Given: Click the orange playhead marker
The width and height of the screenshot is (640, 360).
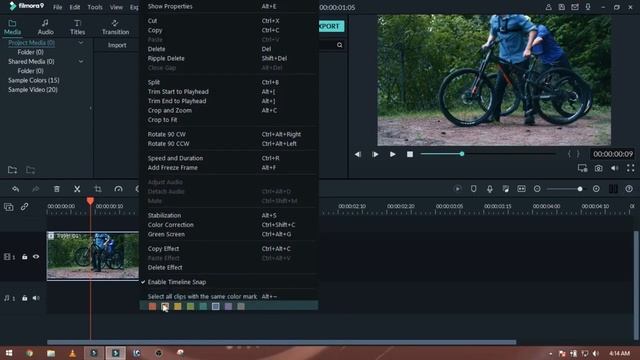Looking at the screenshot, I should tap(90, 200).
